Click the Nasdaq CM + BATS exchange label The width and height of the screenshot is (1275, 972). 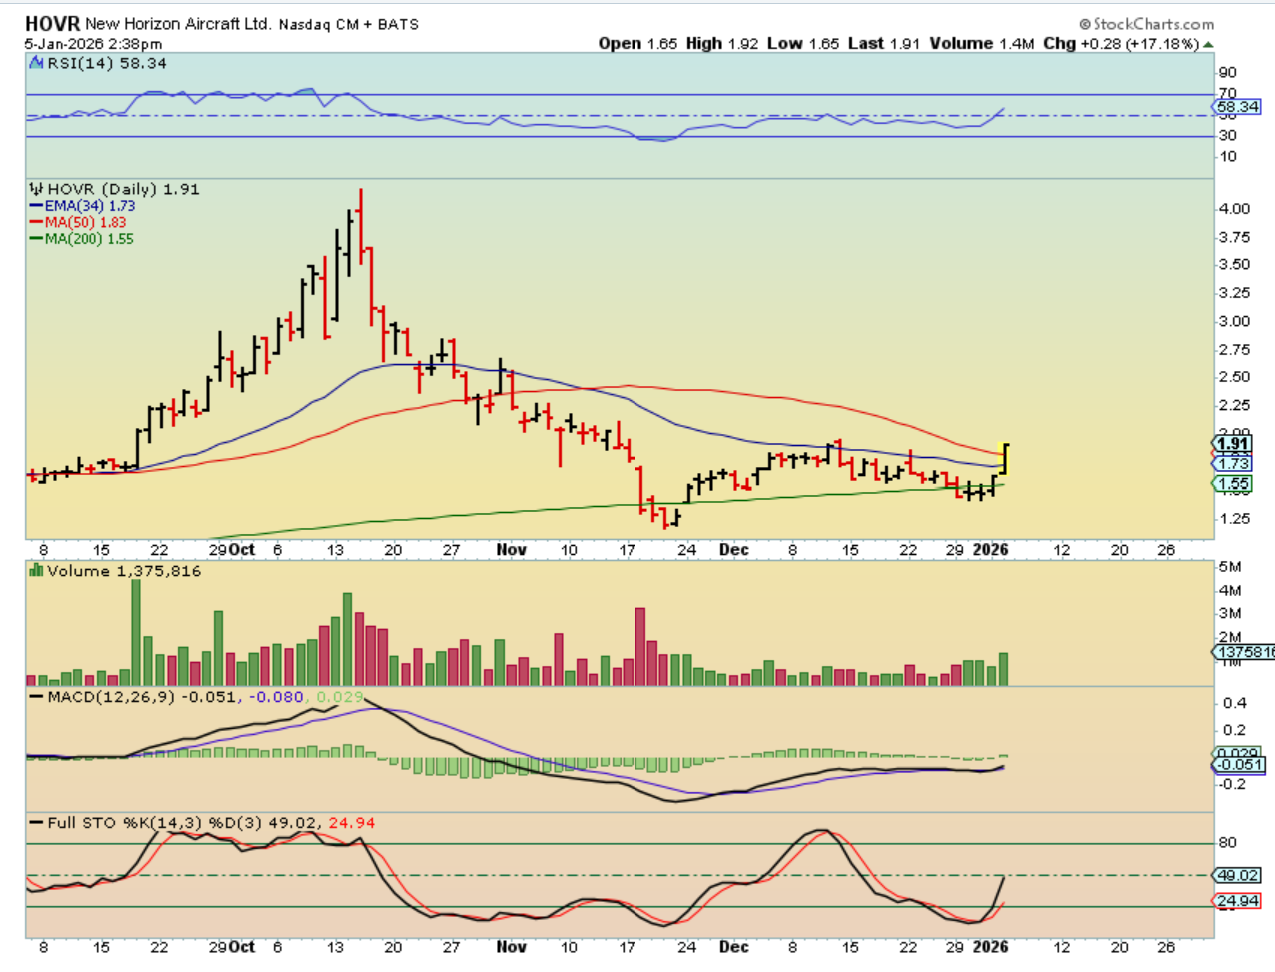point(348,24)
